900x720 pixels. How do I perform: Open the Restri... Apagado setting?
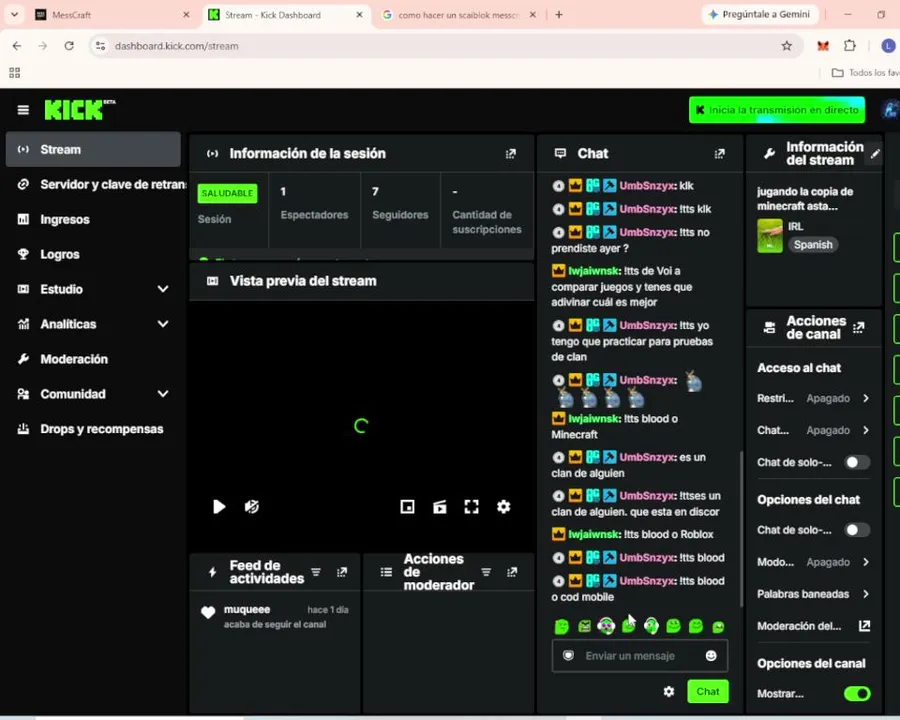[x=813, y=398]
